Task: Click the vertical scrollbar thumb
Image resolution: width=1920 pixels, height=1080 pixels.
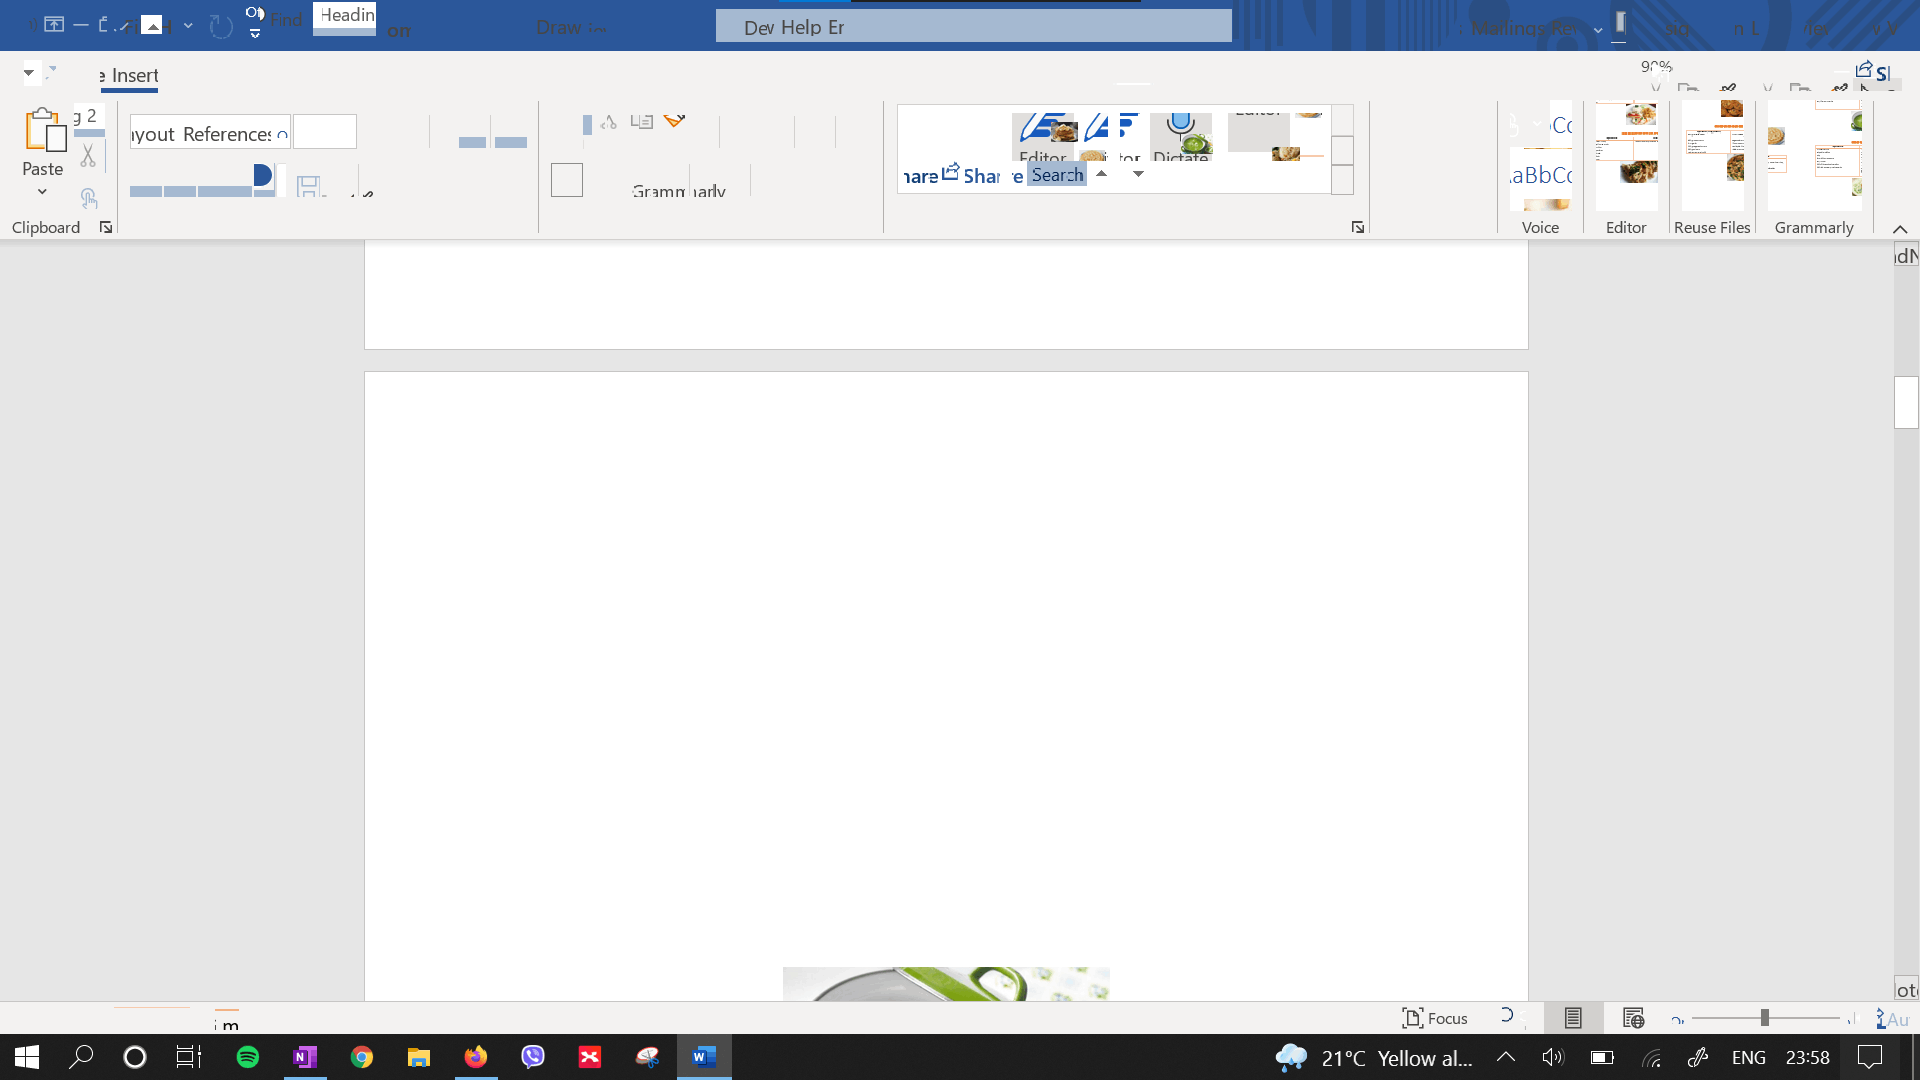Action: point(1906,402)
